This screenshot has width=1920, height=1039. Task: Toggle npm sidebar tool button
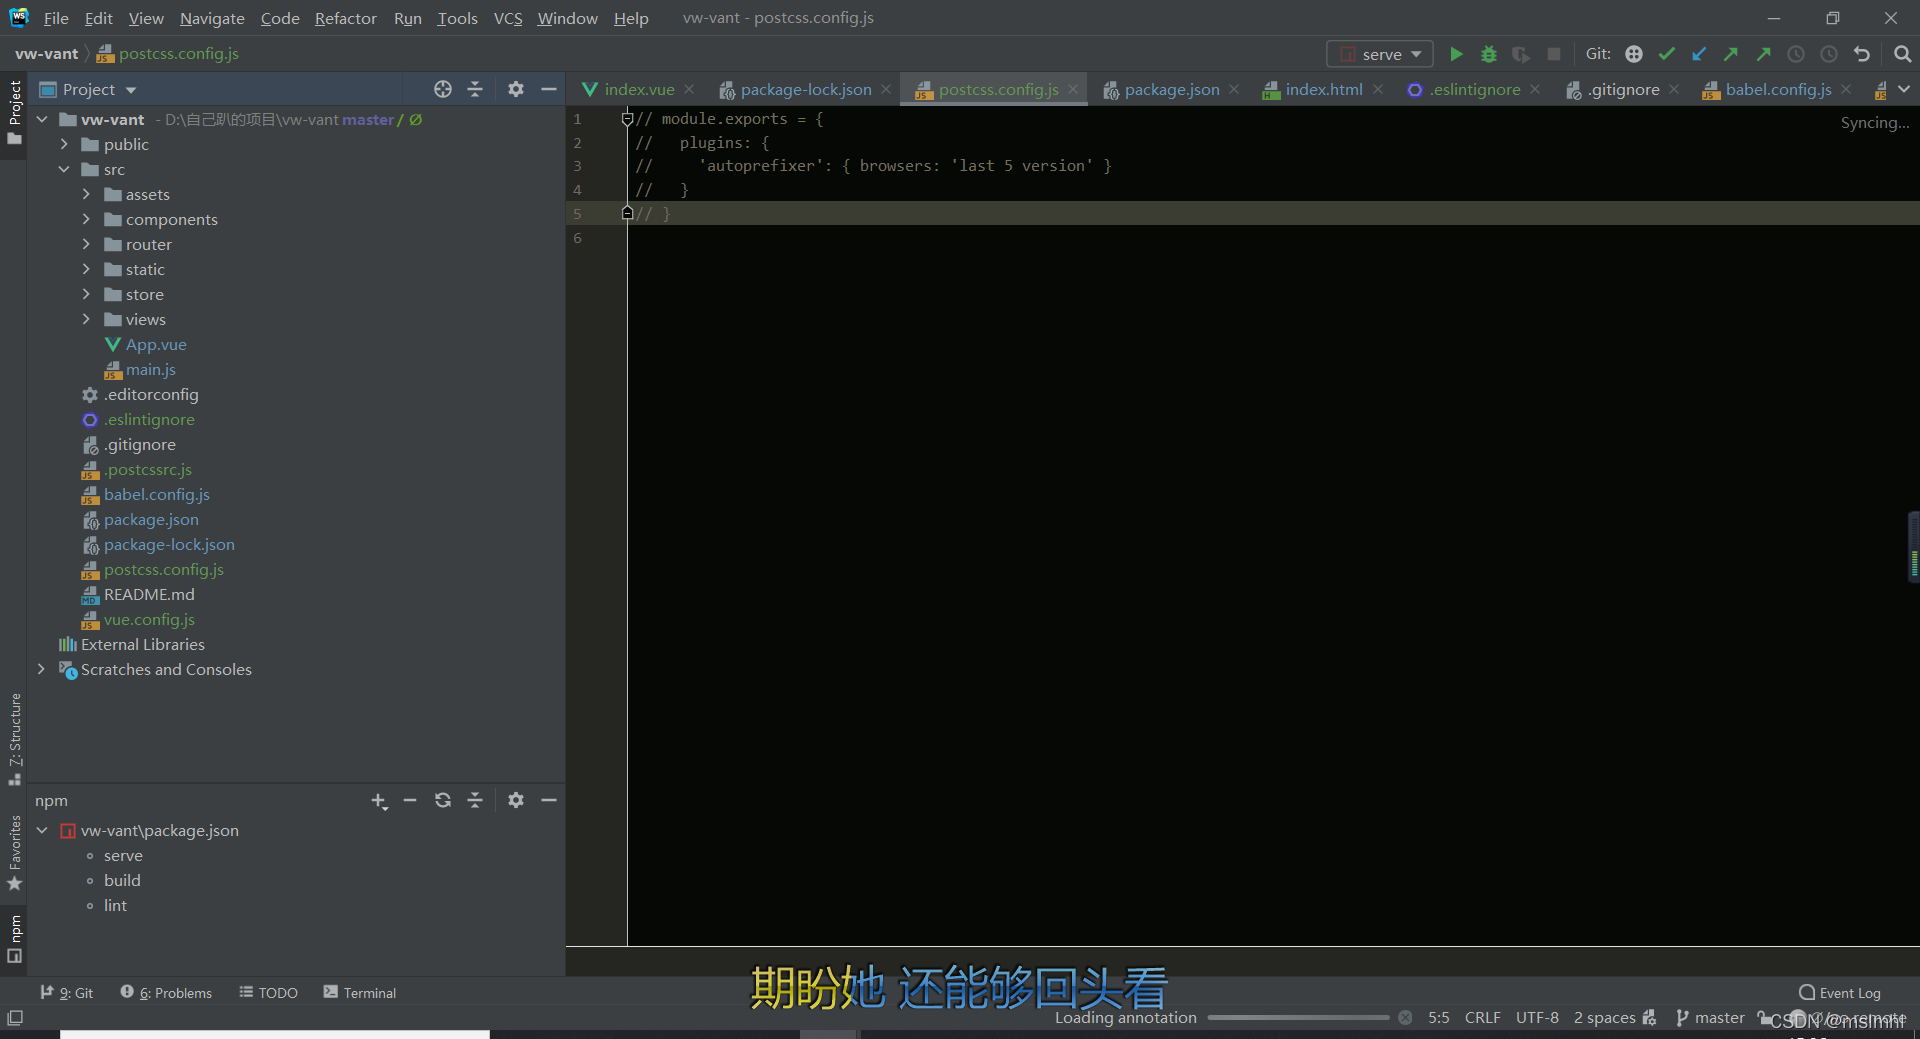(14, 938)
